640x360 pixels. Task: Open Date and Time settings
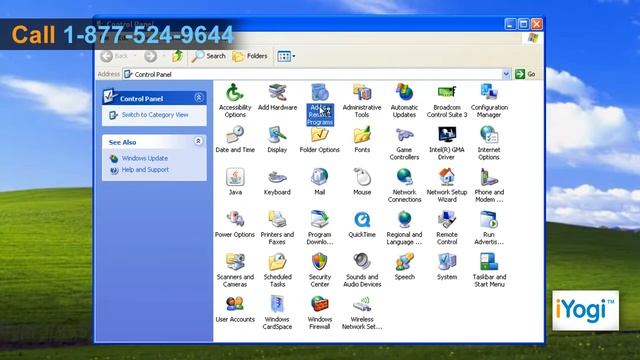point(235,140)
